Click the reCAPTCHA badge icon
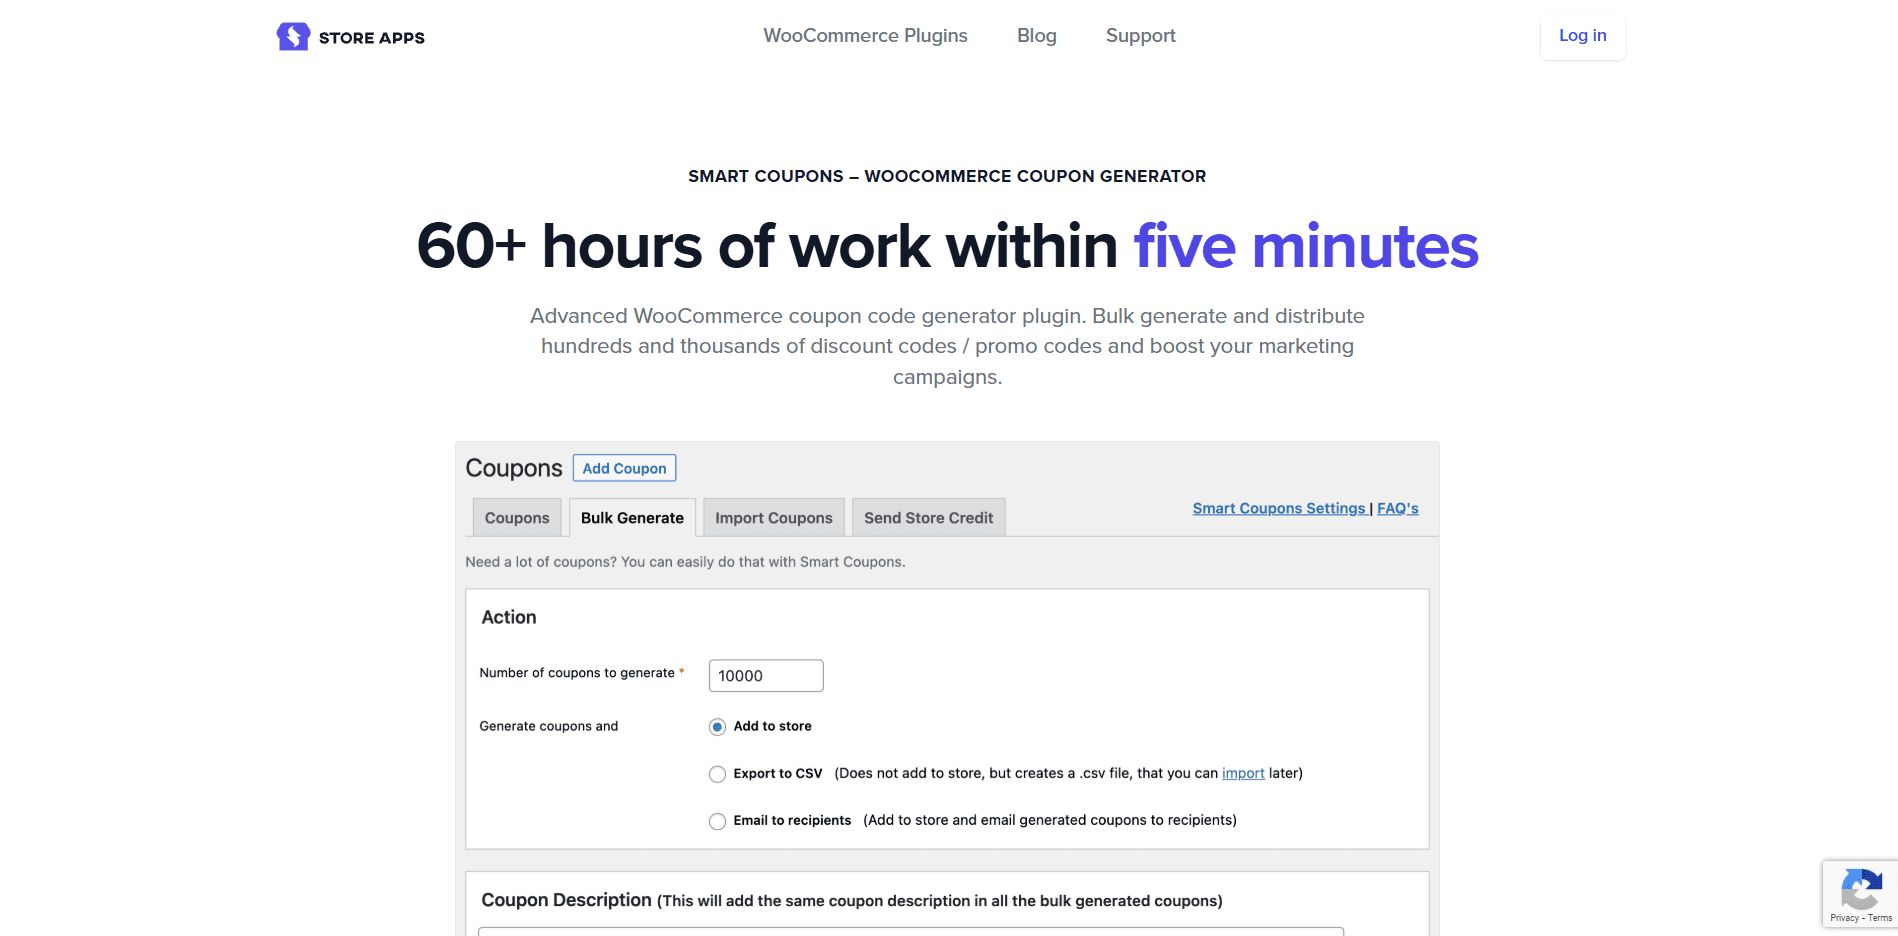 [1860, 888]
